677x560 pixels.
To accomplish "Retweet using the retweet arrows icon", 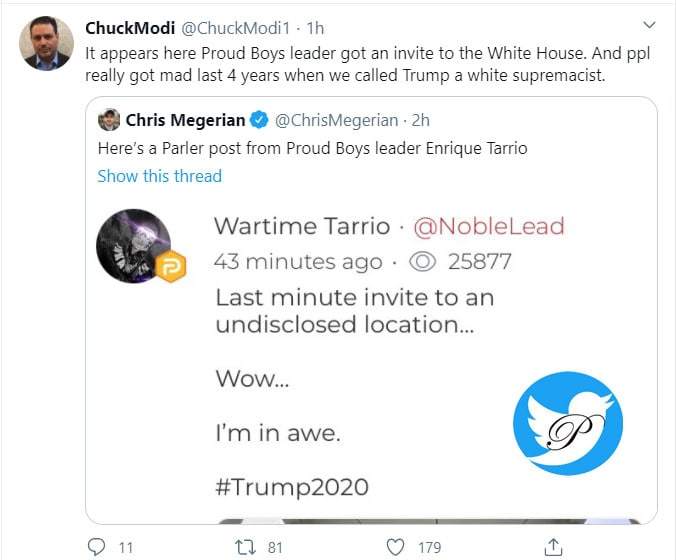I will [x=245, y=547].
